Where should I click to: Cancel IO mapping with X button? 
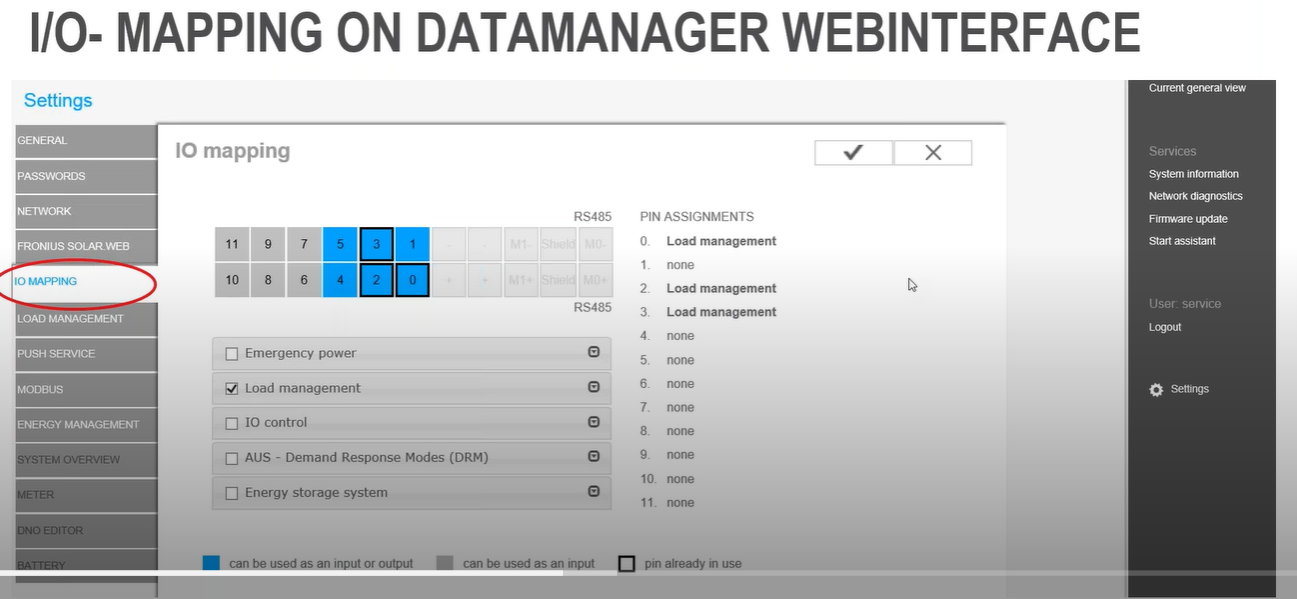(933, 152)
